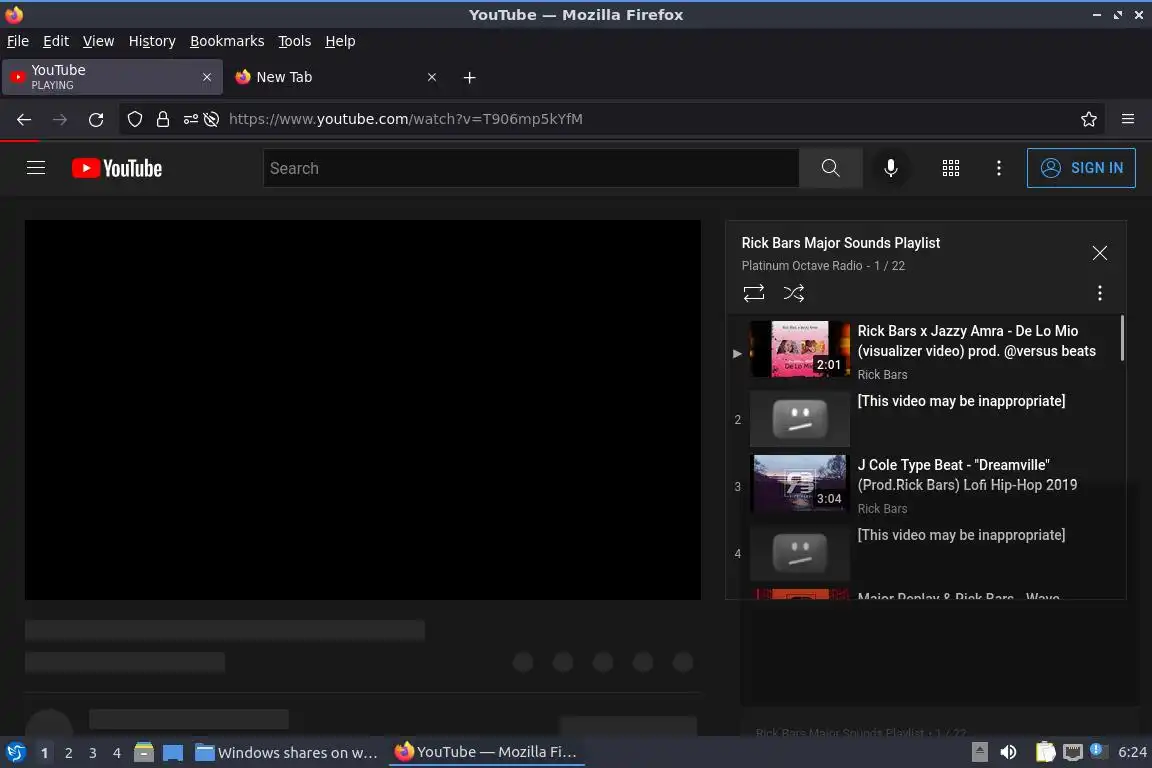Play the De Lo Mio video thumbnail
Image resolution: width=1152 pixels, height=768 pixels.
pyautogui.click(x=799, y=349)
